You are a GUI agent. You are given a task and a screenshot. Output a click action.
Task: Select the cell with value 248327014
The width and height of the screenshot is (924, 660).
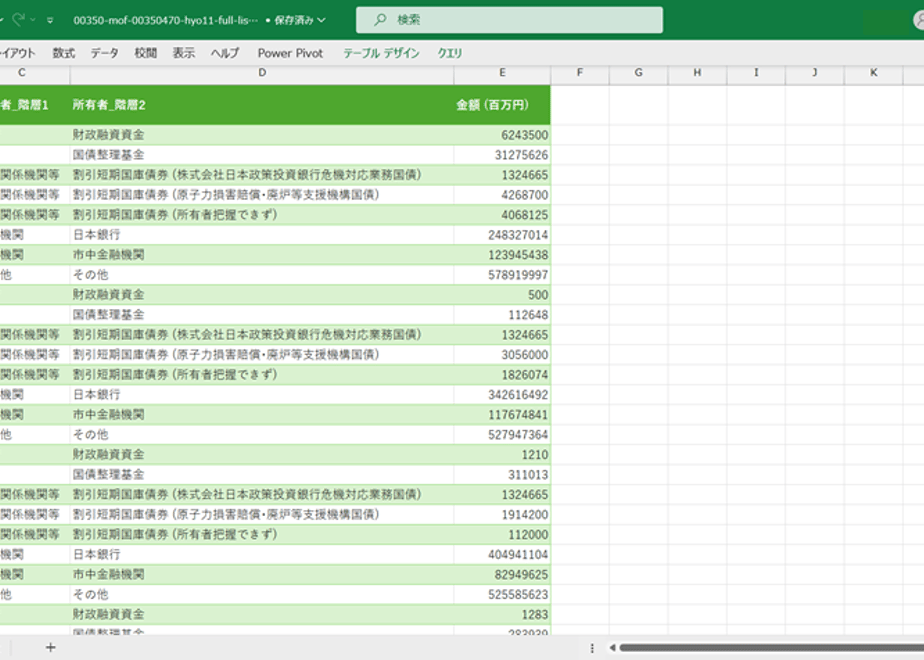(502, 235)
